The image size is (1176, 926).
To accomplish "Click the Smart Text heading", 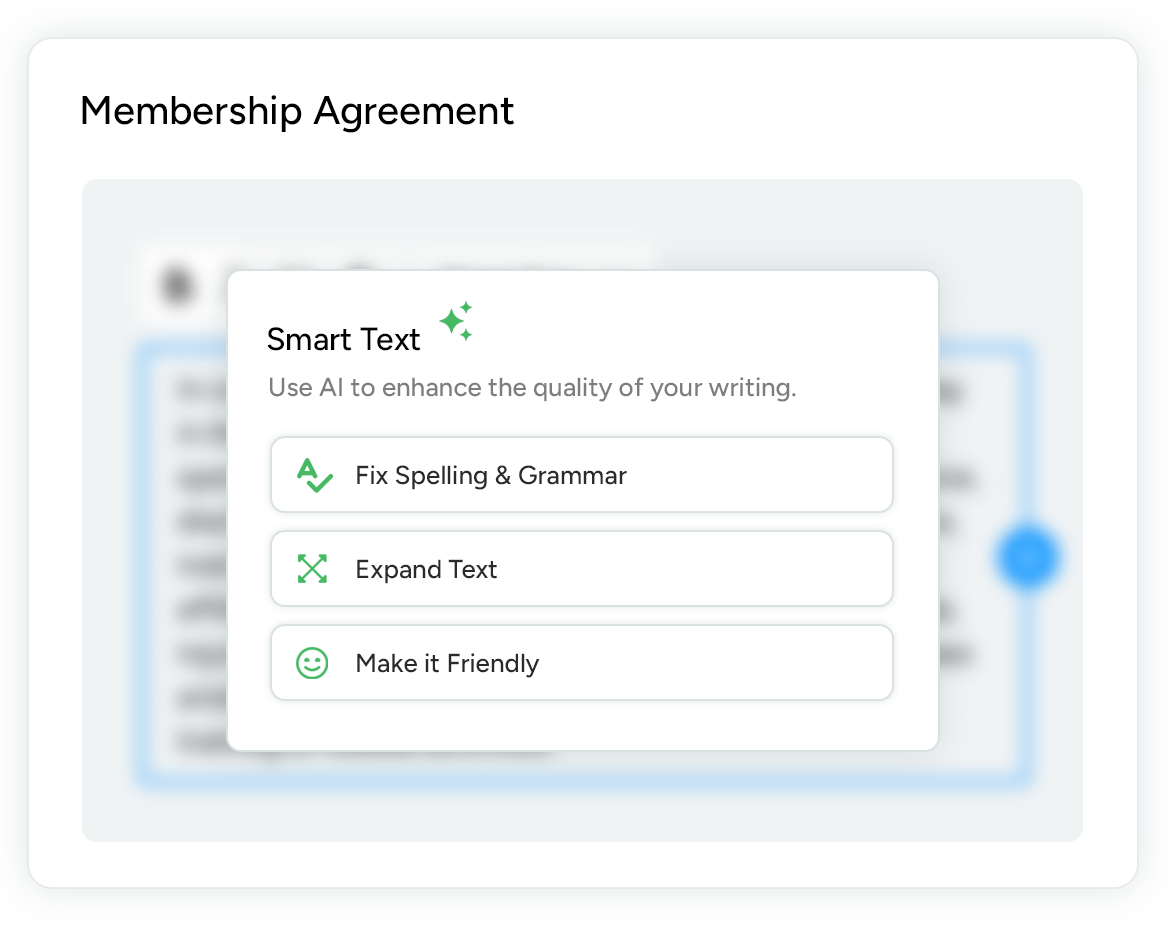I will point(343,340).
